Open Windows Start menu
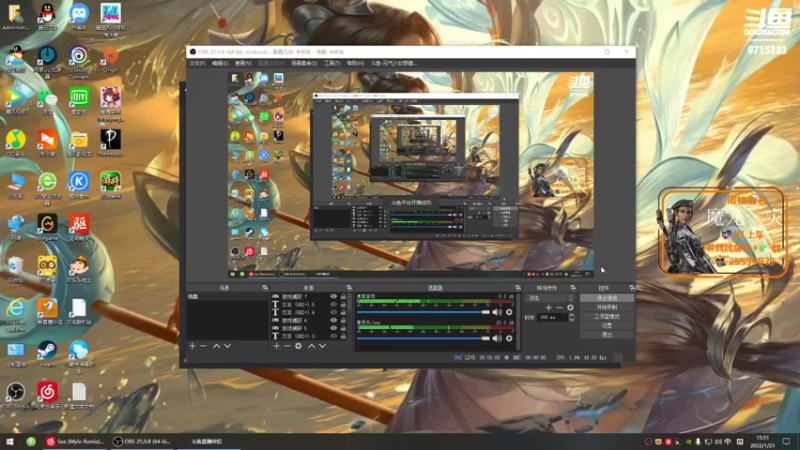800x450 pixels. tap(10, 441)
